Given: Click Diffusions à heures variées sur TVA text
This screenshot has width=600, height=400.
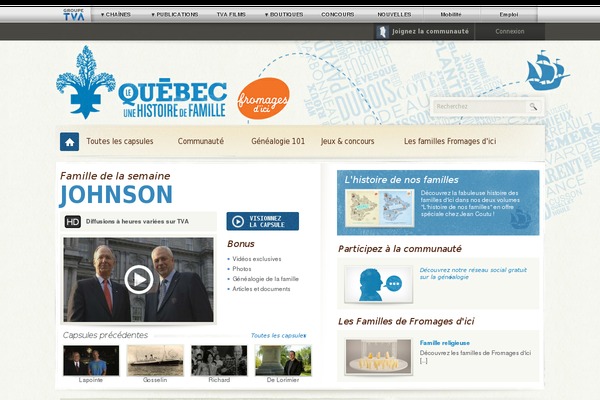Looking at the screenshot, I should pos(137,222).
